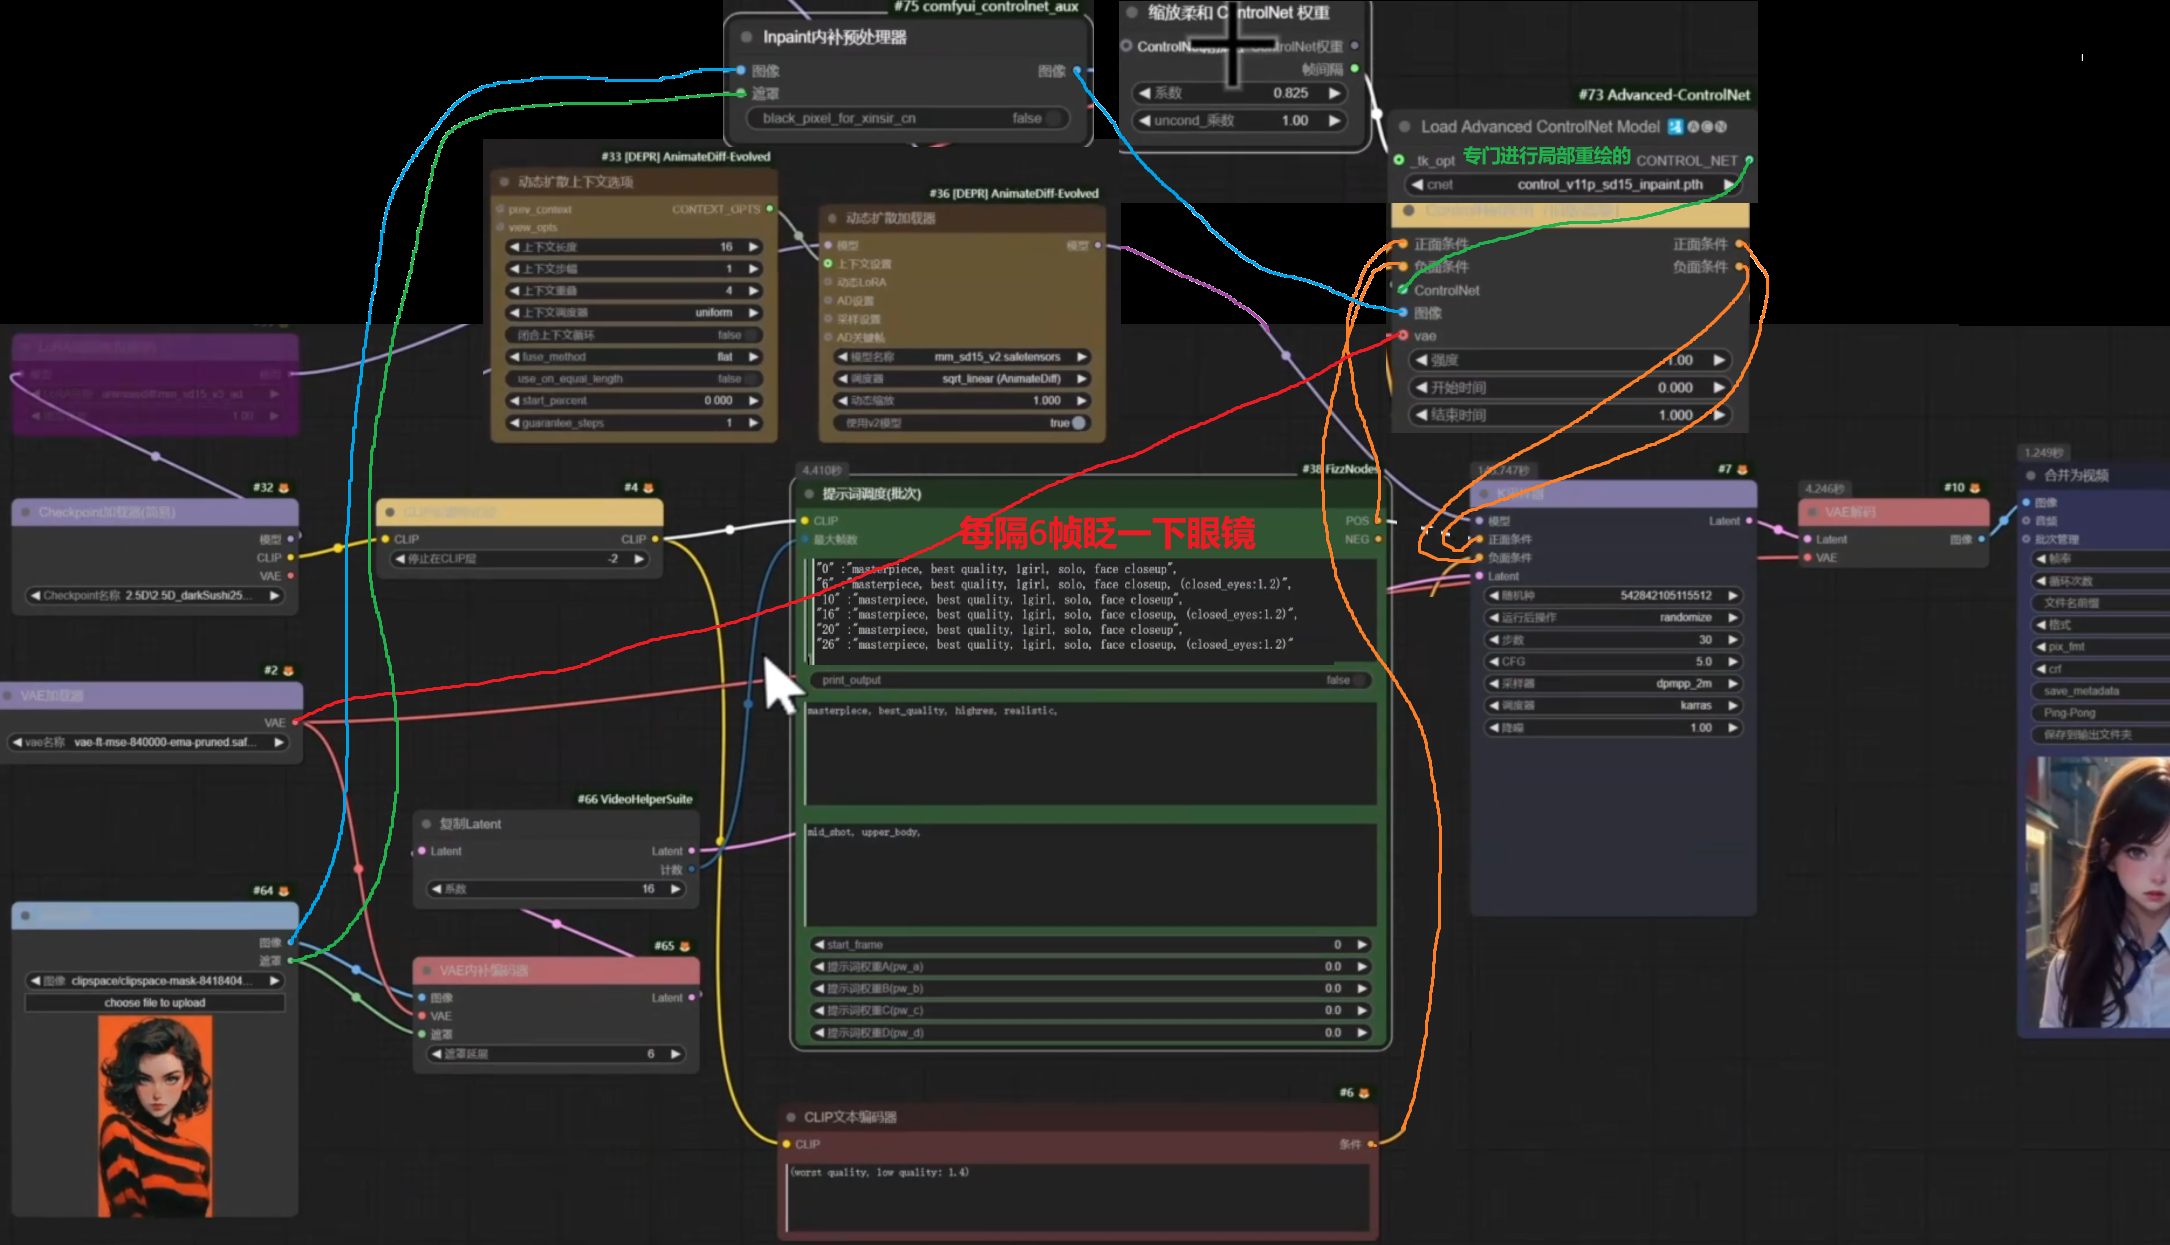Open the 采样器 dpmpp_2m dropdown
Viewport: 2170px width, 1245px height.
click(1612, 684)
